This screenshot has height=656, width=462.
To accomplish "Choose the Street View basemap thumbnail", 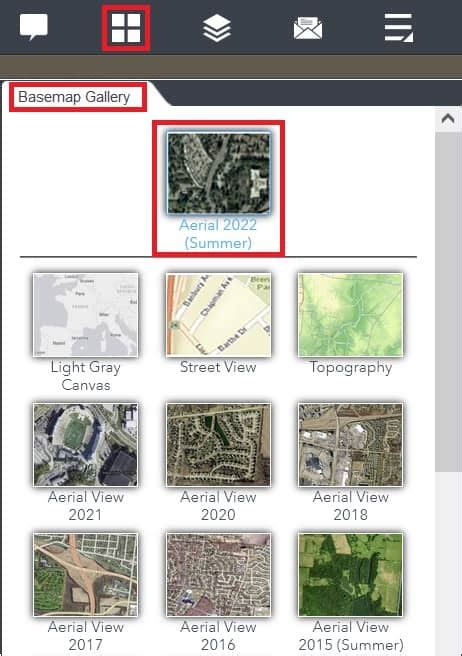I will [x=218, y=315].
